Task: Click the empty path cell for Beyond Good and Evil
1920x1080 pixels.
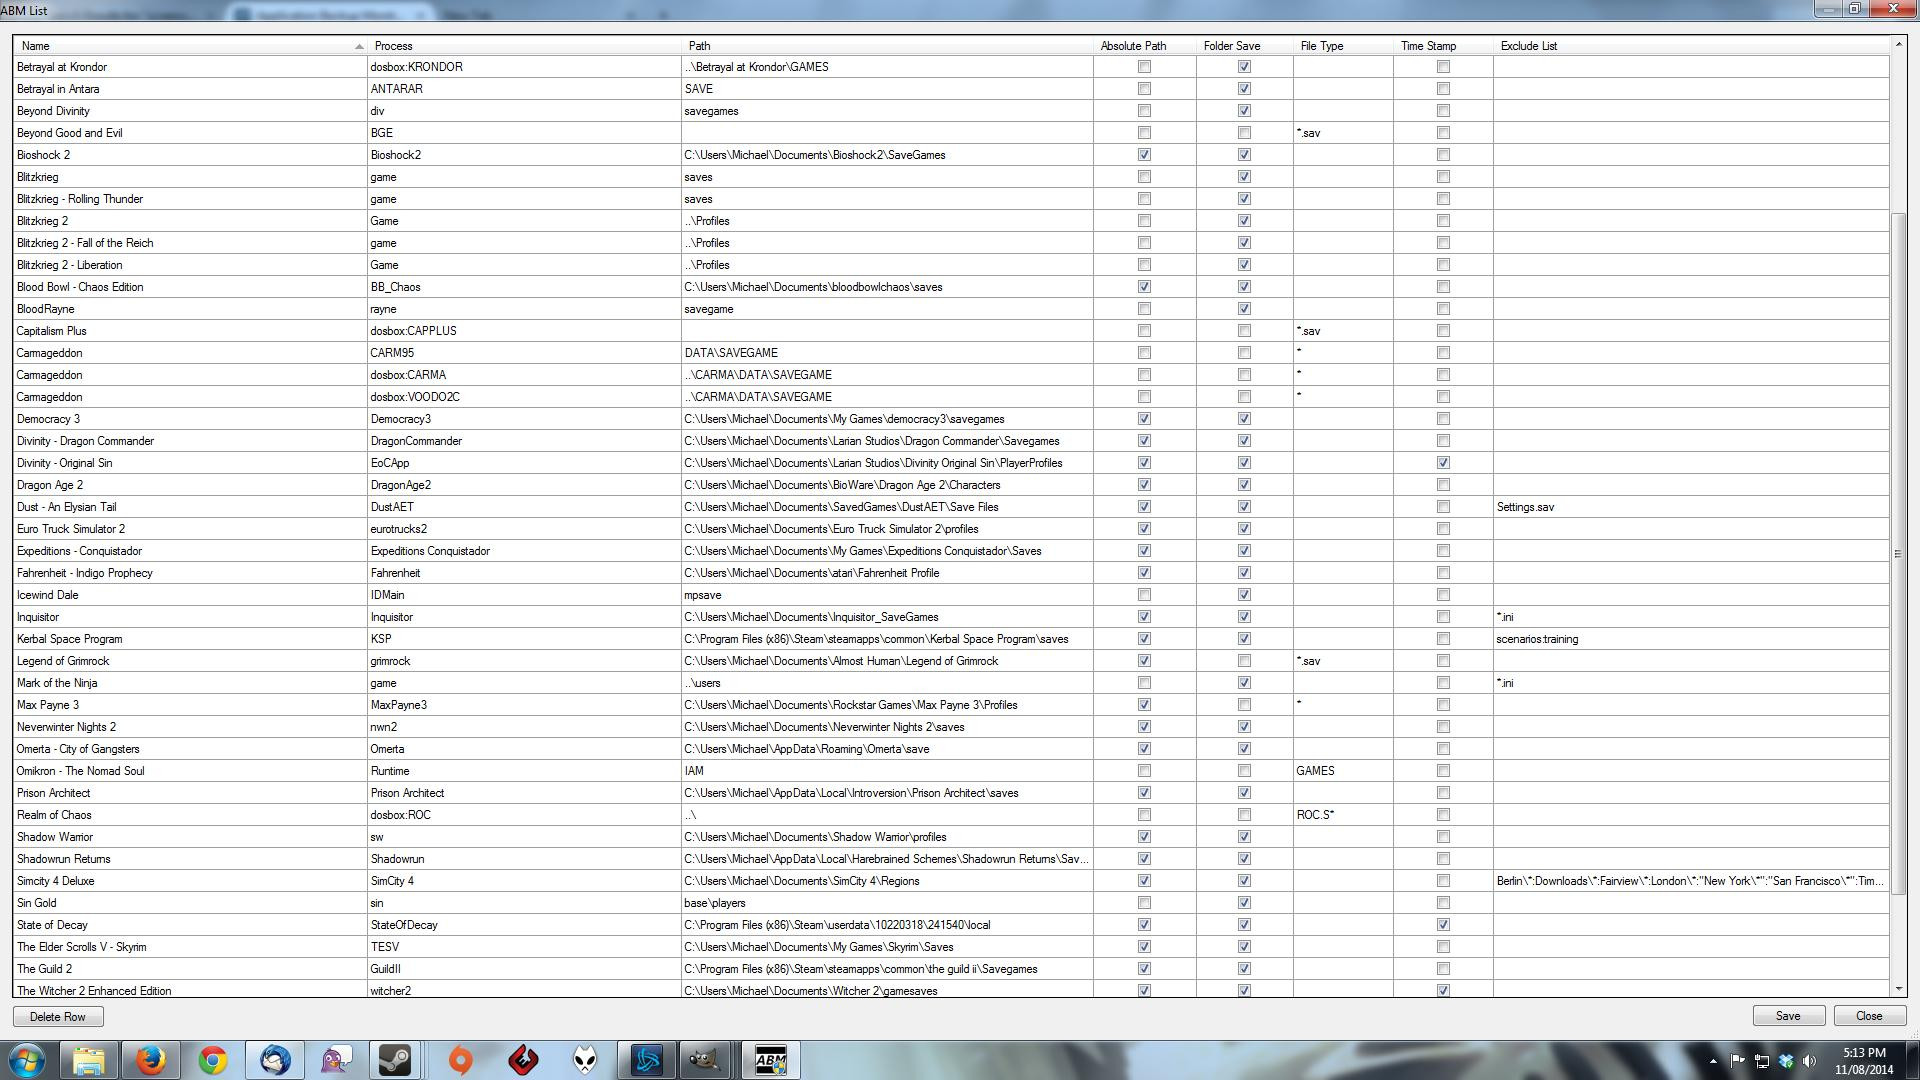Action: pyautogui.click(x=888, y=133)
